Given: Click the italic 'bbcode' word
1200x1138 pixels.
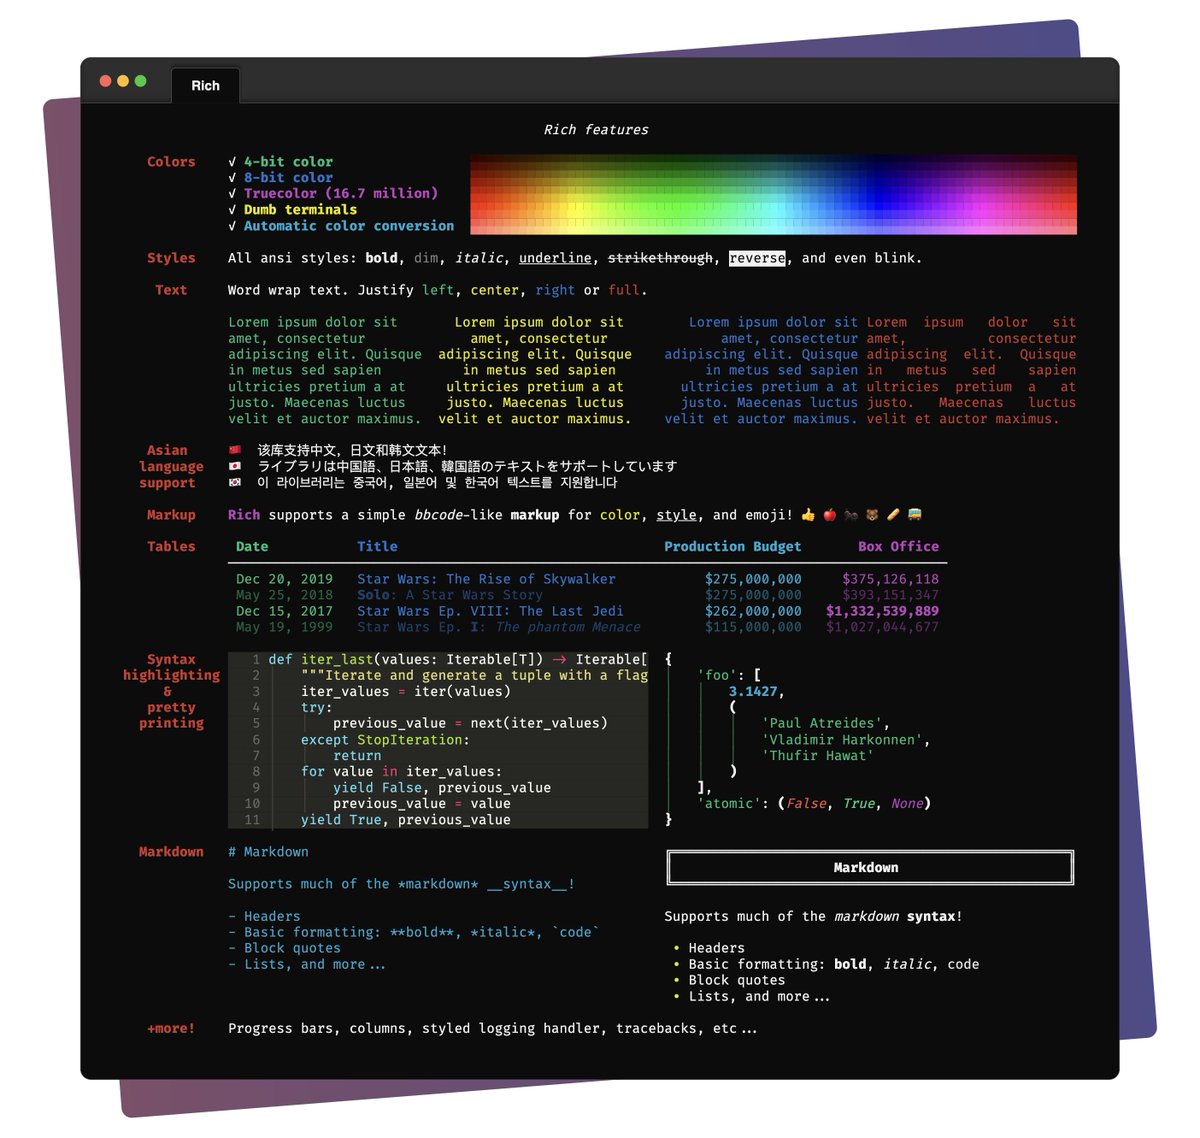Looking at the screenshot, I should point(438,515).
